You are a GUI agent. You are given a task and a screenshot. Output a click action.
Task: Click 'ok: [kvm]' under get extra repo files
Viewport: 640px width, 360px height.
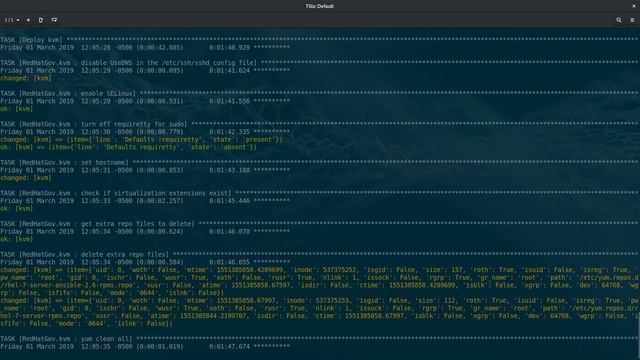[17, 239]
